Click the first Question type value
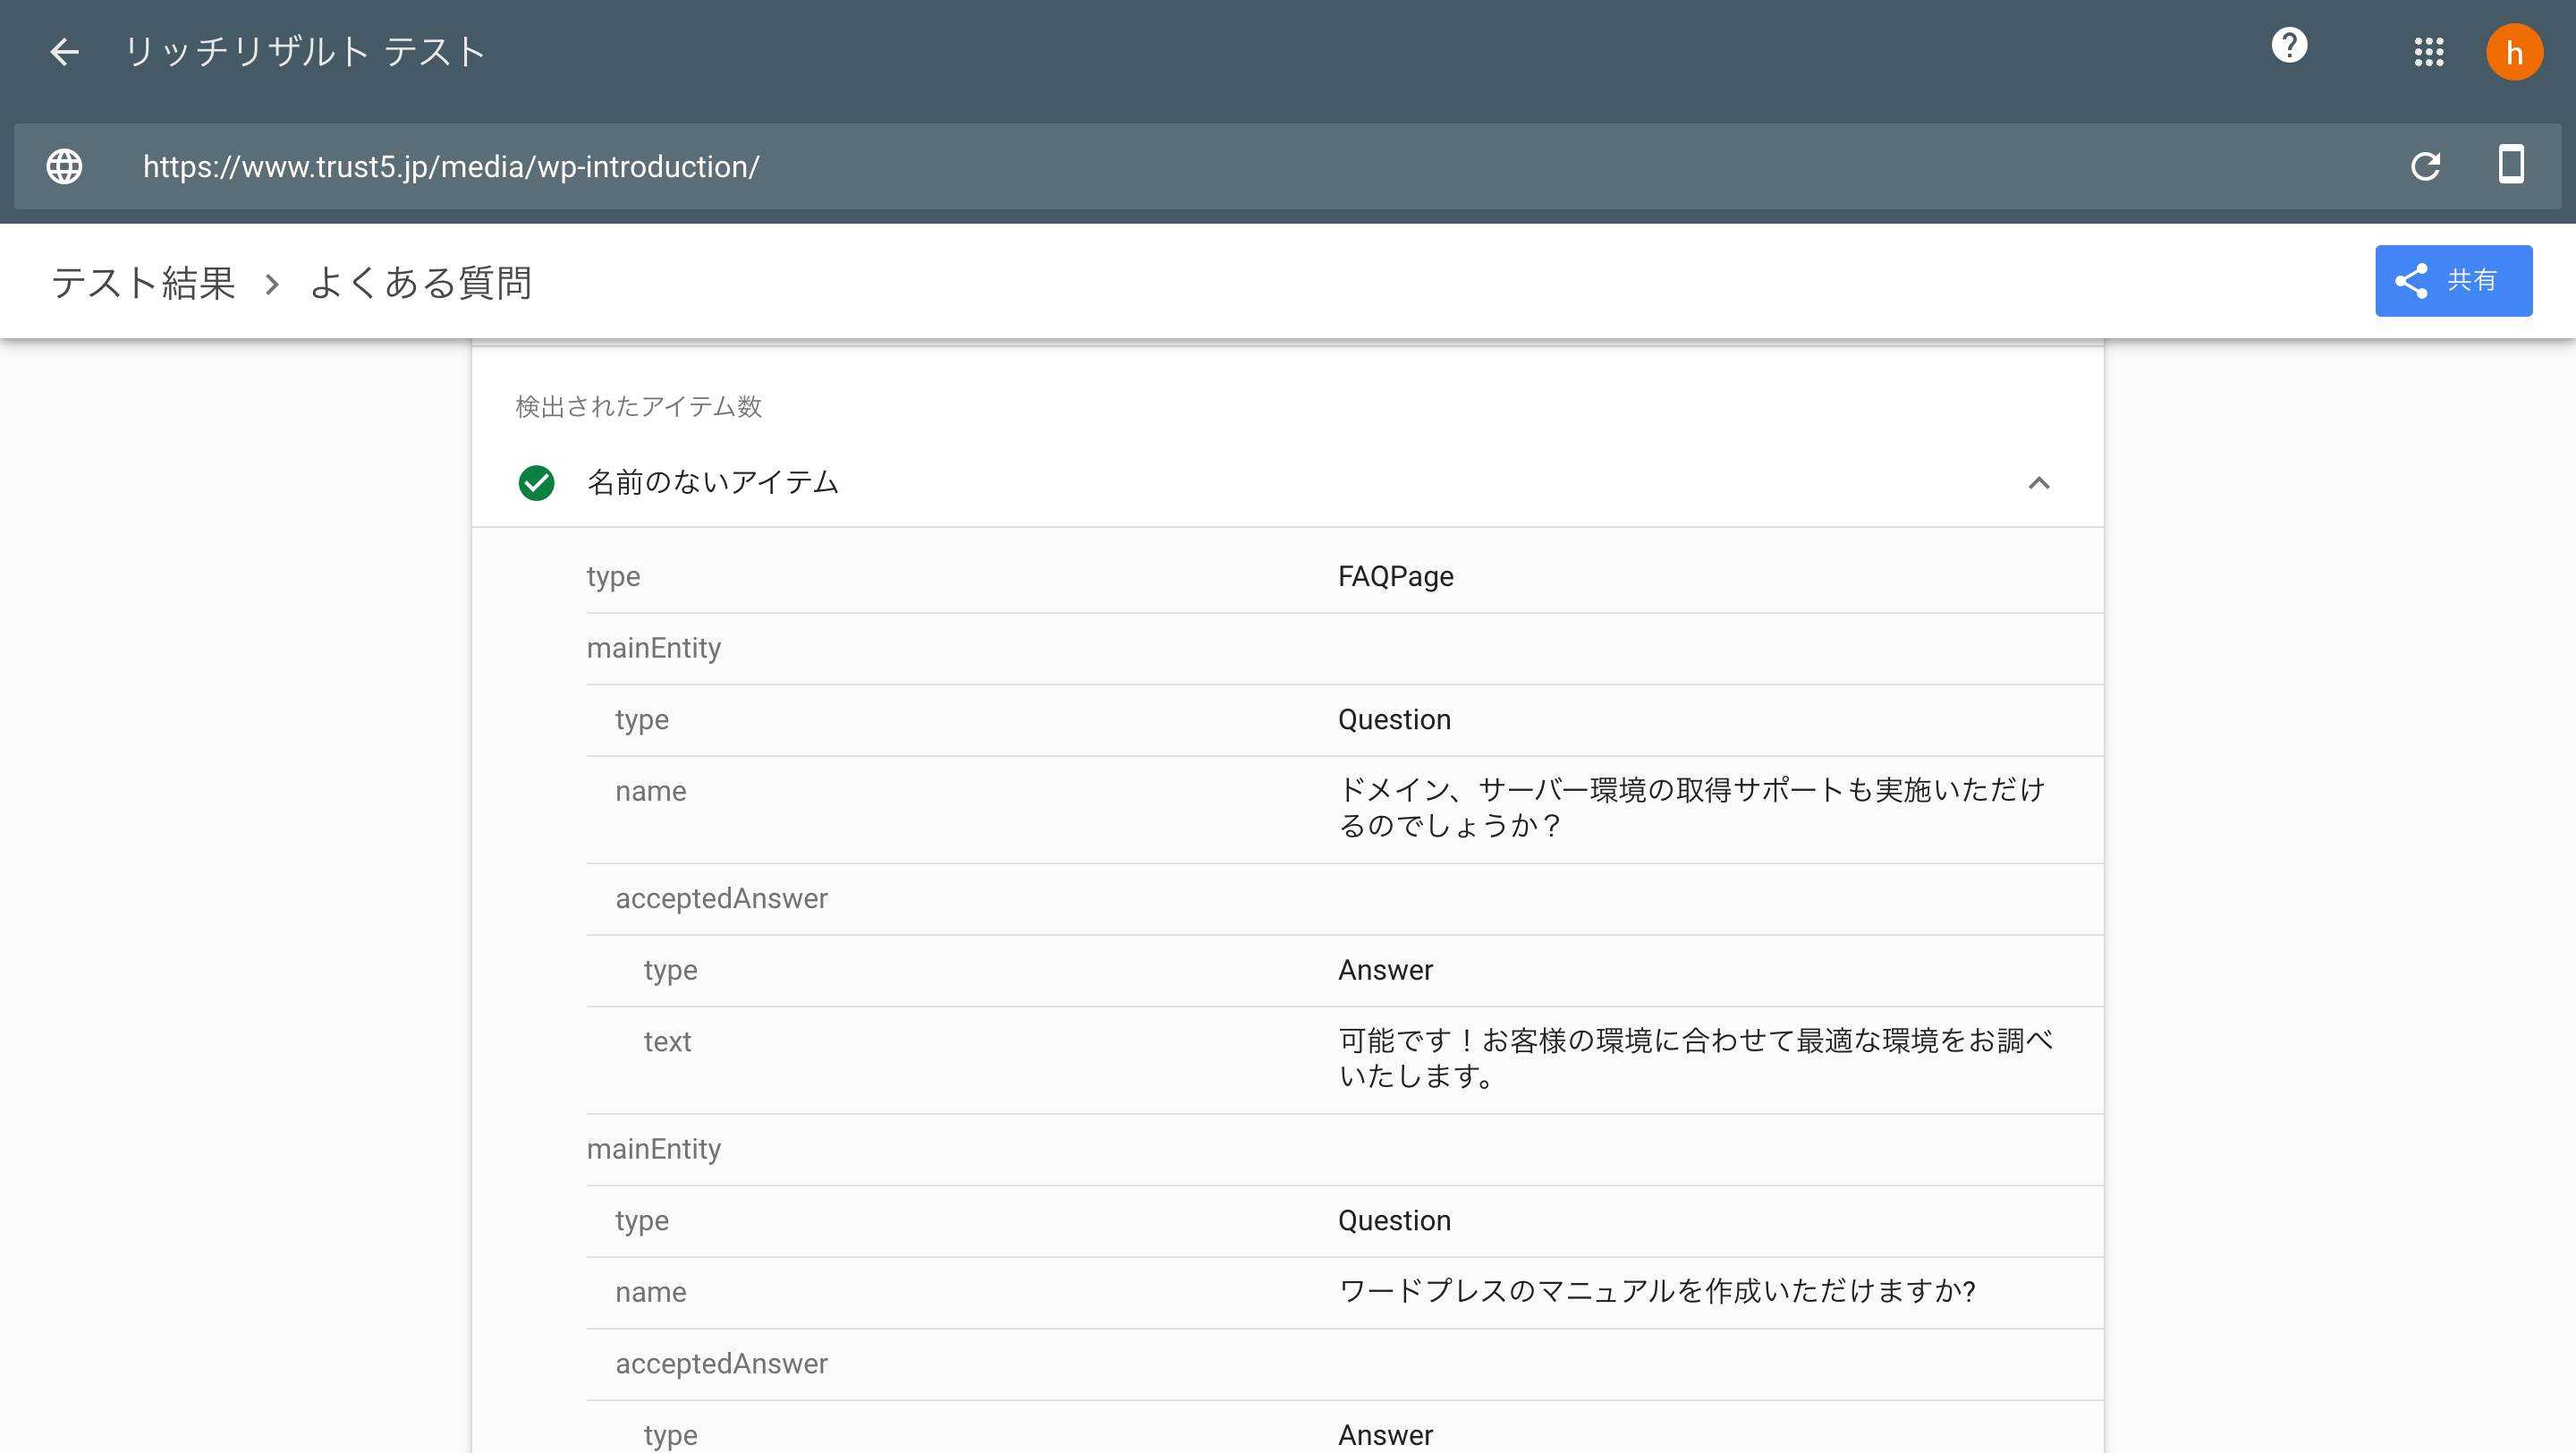 pyautogui.click(x=1394, y=720)
